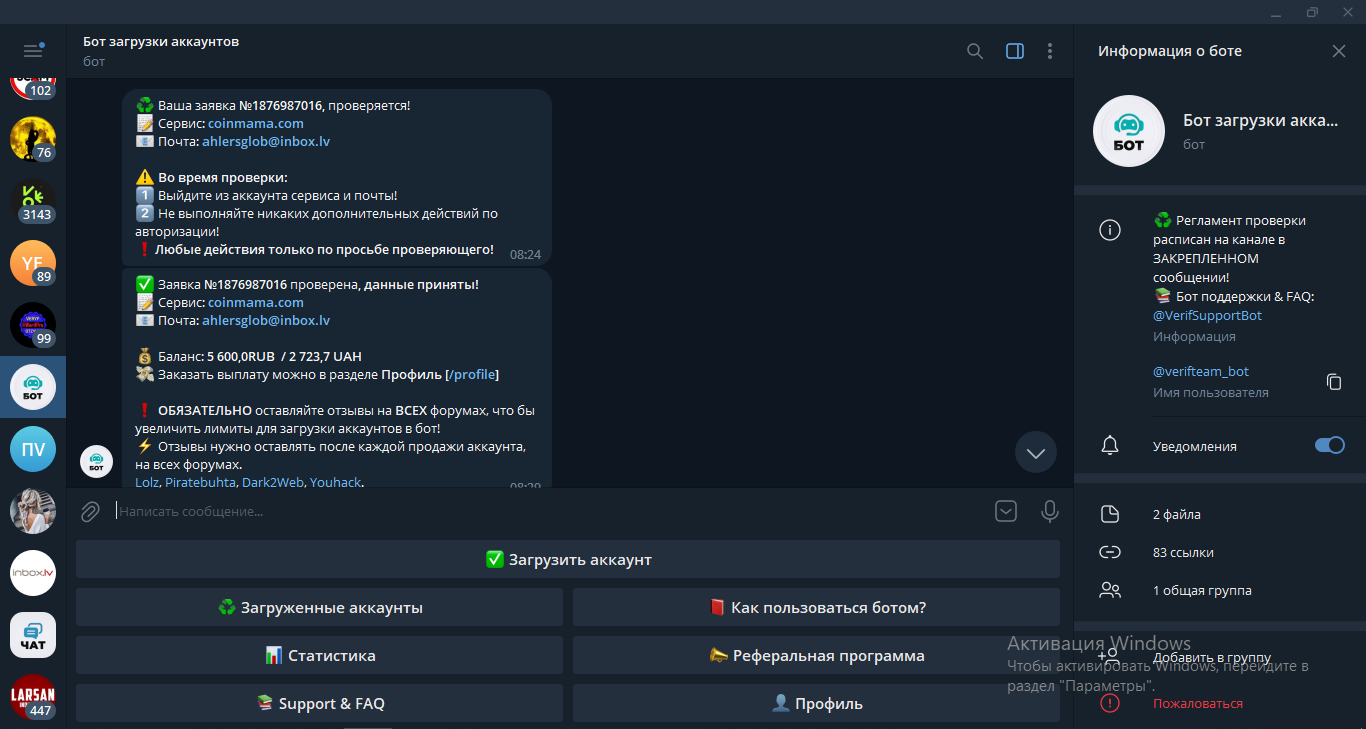Click the microphone voice message icon

[1049, 511]
